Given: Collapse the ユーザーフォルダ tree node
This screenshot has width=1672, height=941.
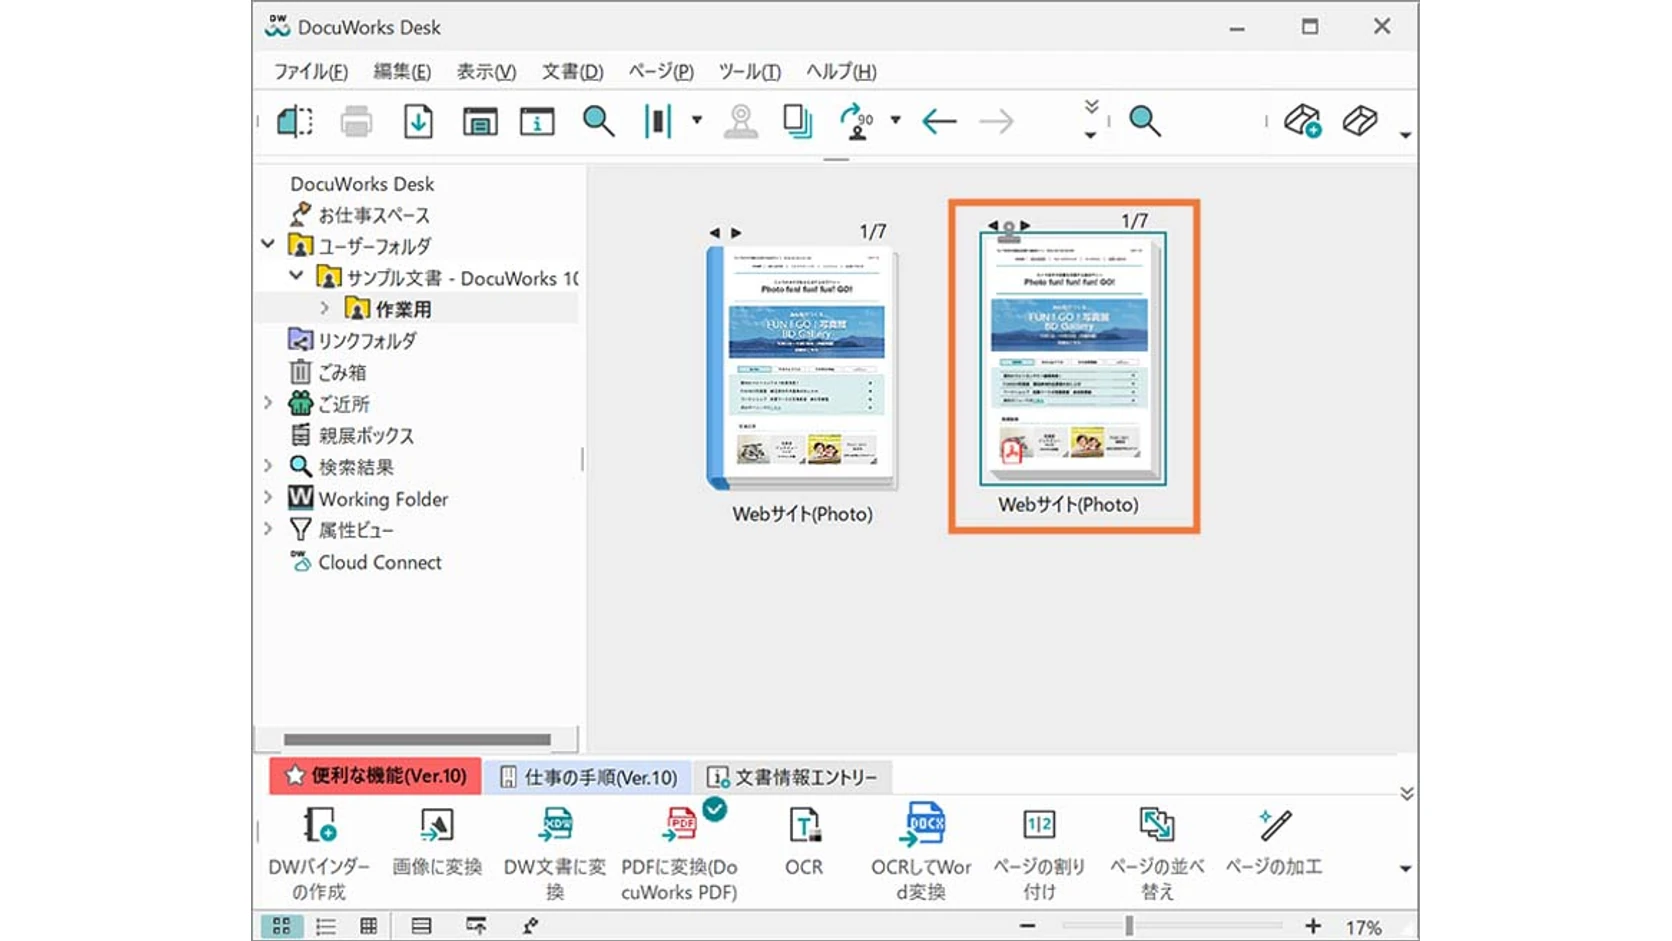Looking at the screenshot, I should [268, 244].
